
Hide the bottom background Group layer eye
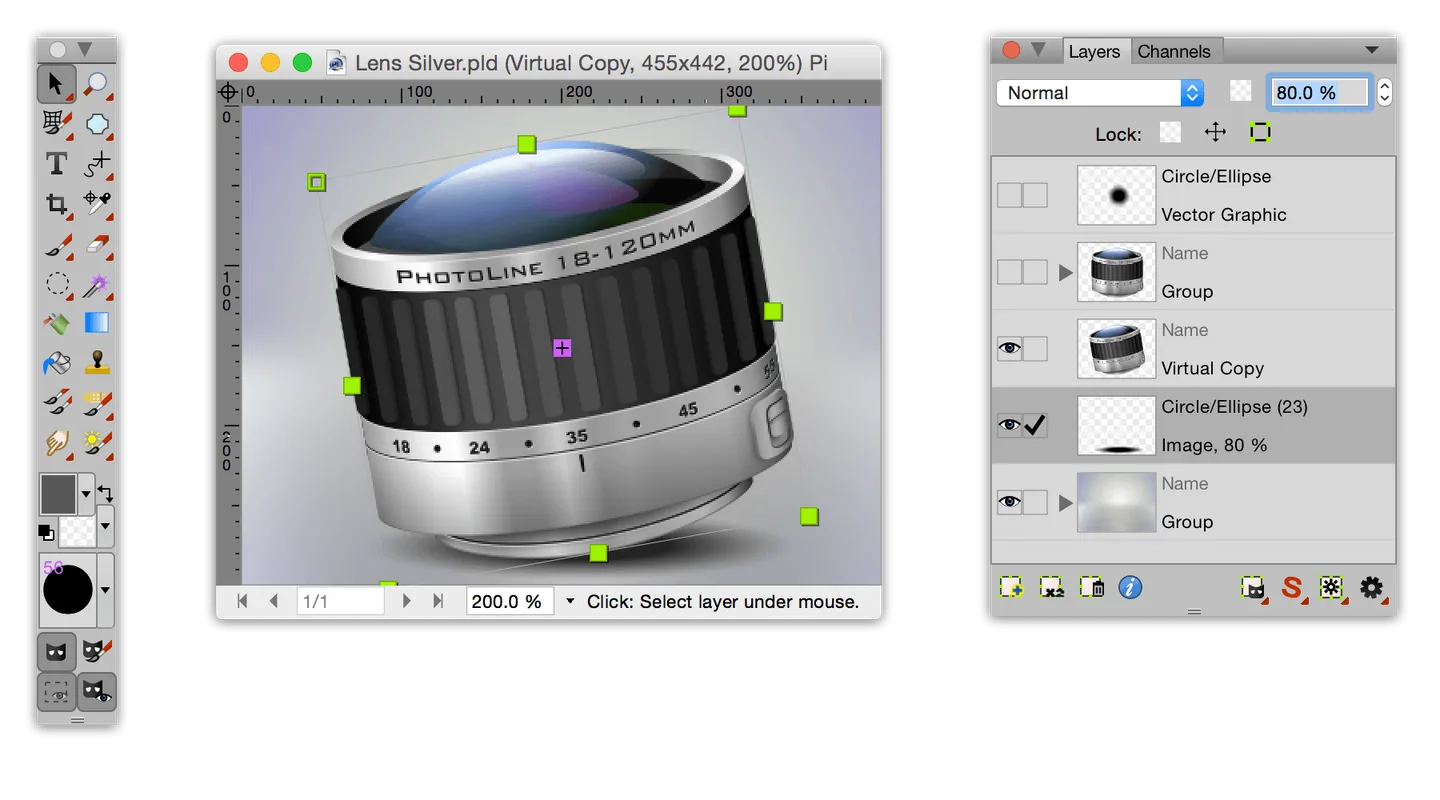tap(1009, 502)
